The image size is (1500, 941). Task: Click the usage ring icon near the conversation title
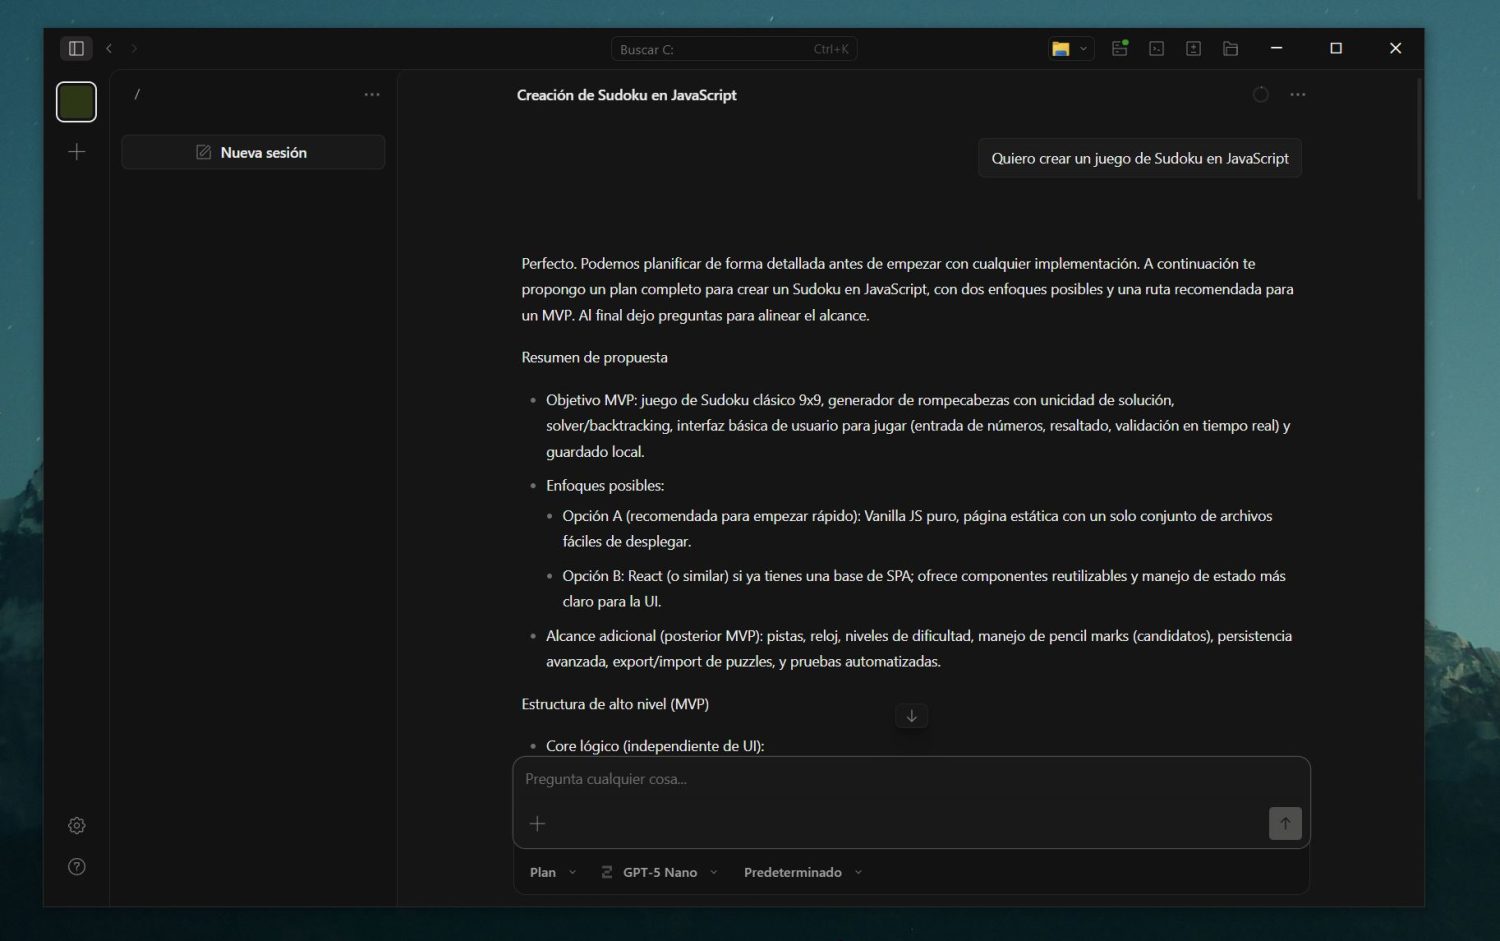[x=1259, y=94]
